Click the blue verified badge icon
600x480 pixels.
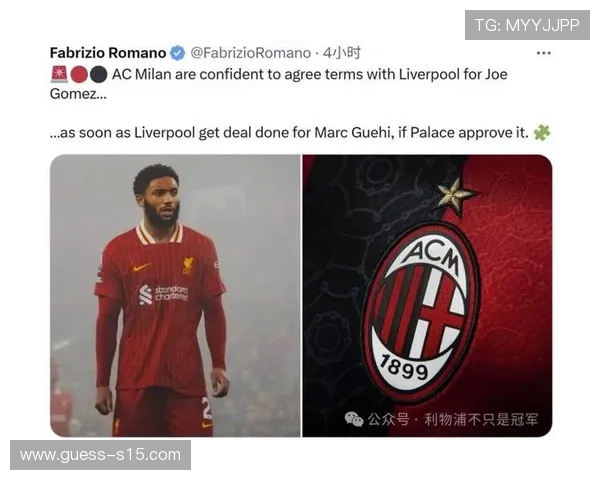[x=178, y=53]
